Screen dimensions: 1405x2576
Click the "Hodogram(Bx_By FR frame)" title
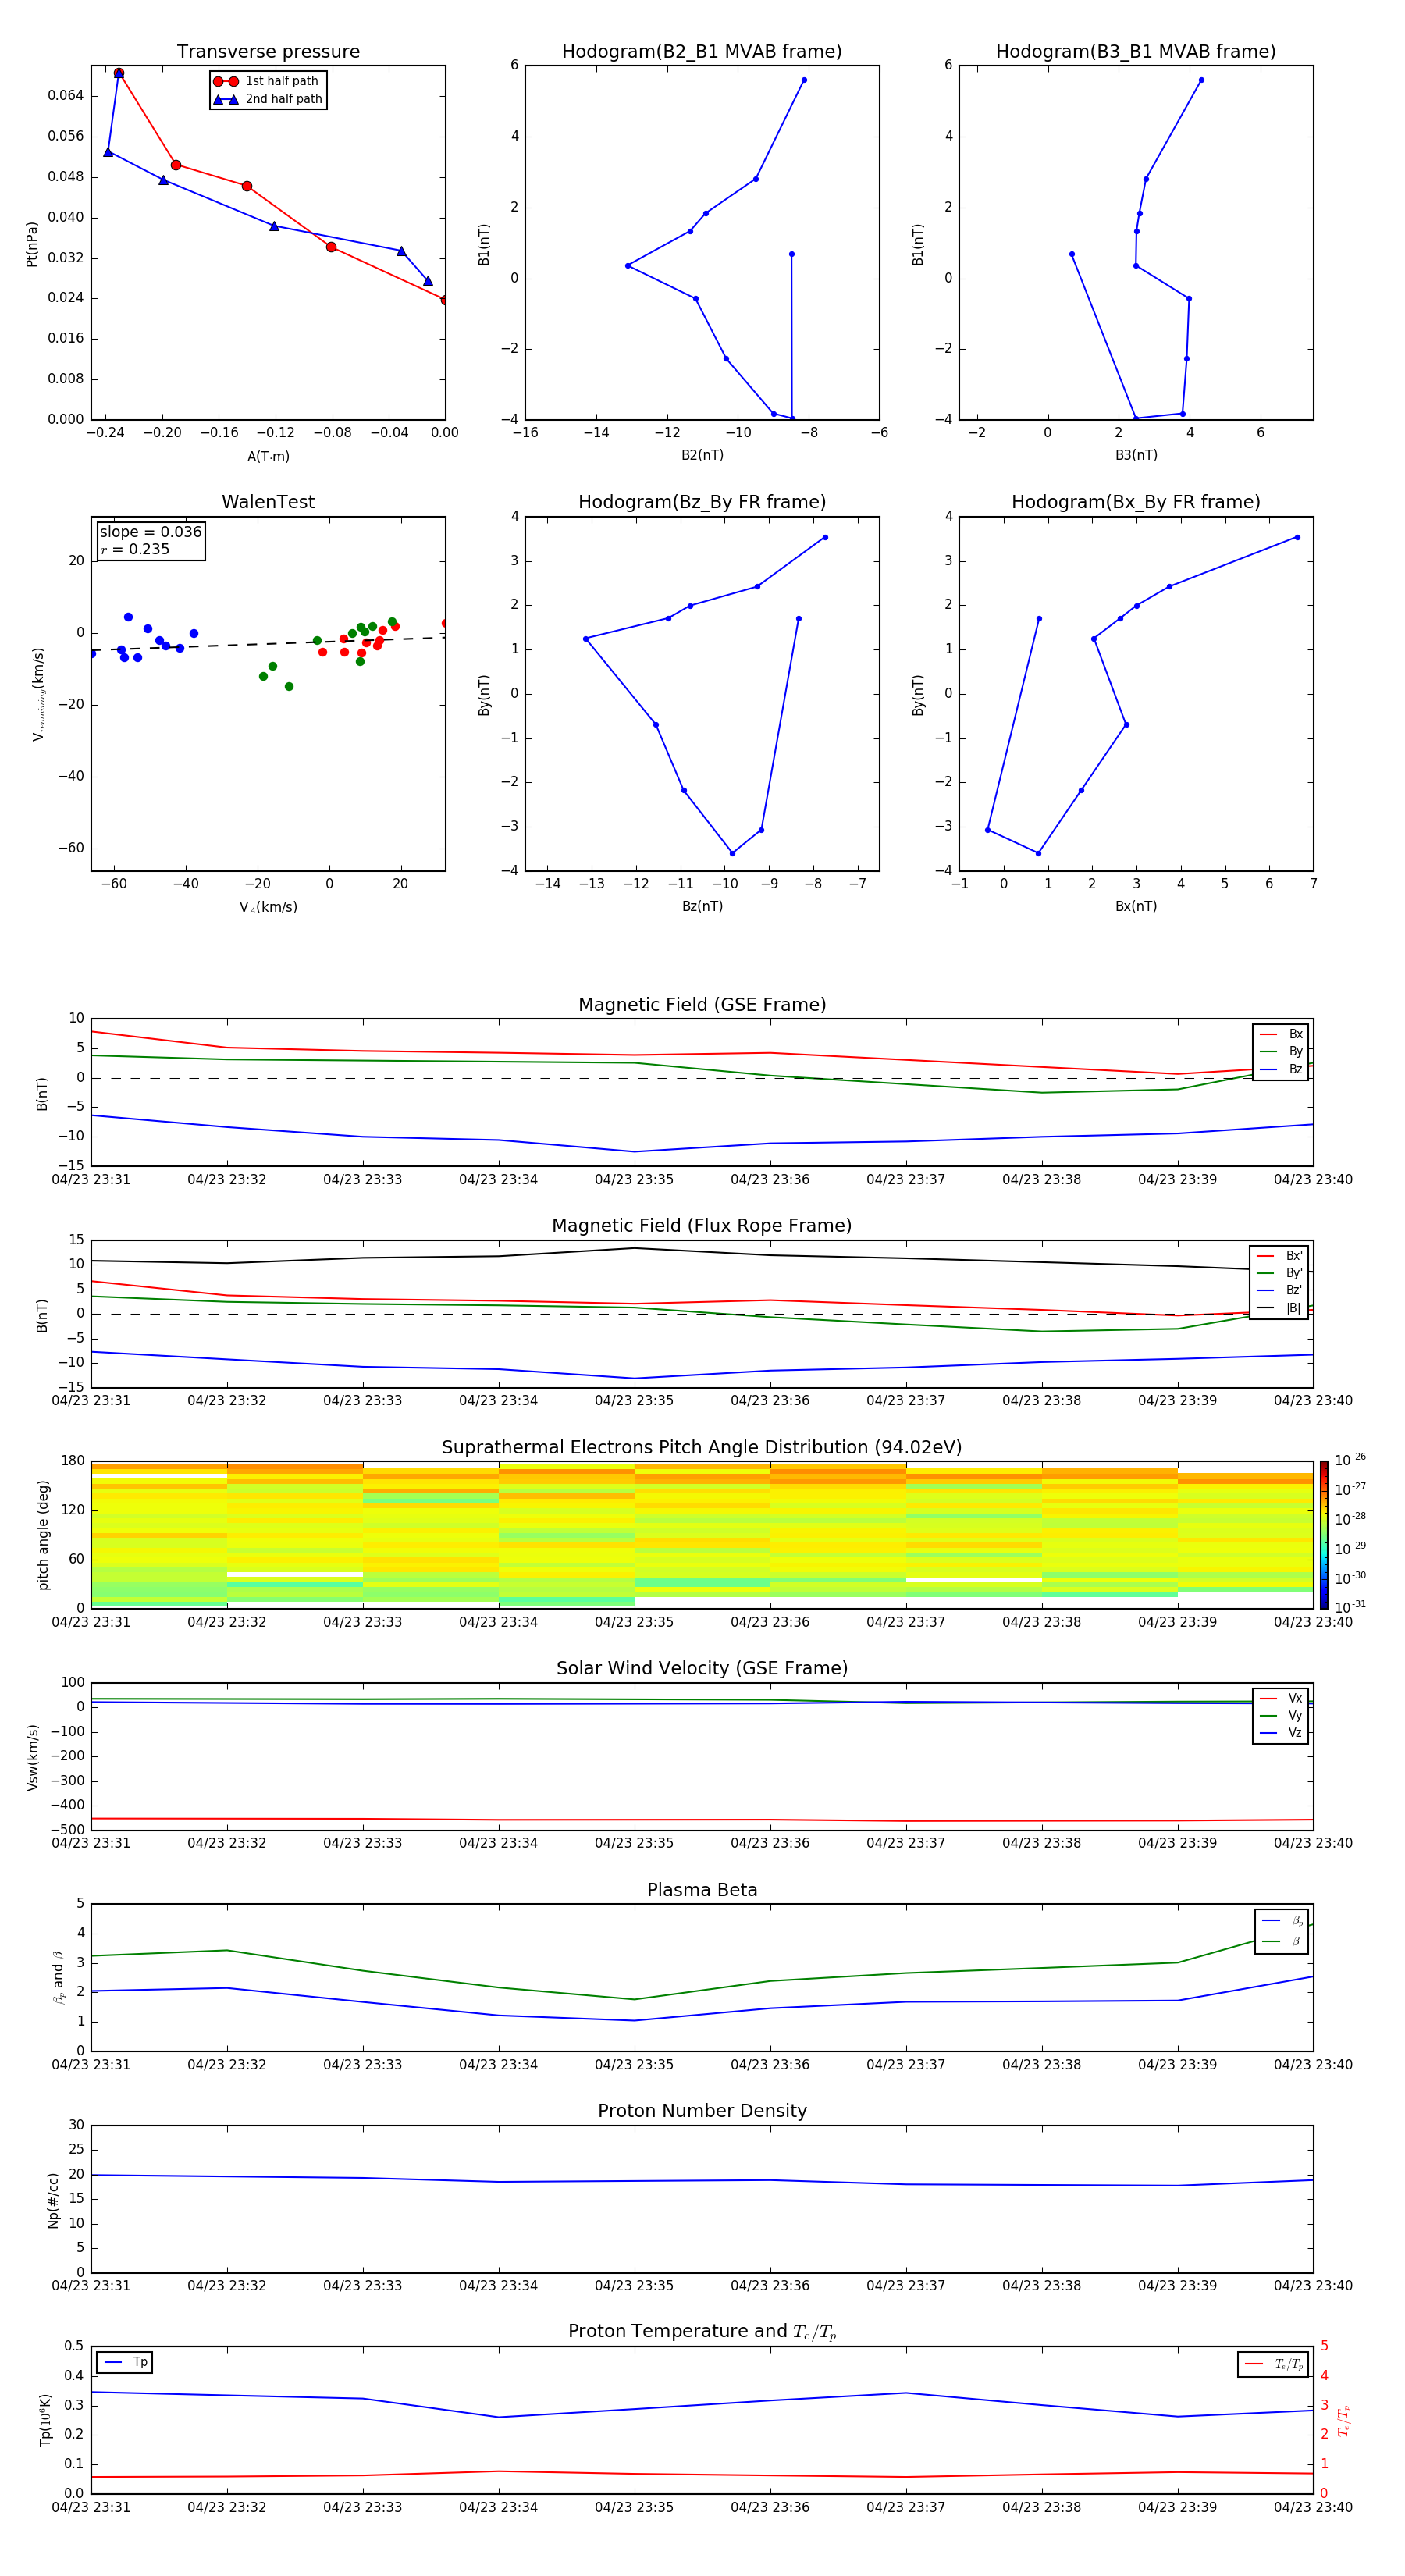1136,502
